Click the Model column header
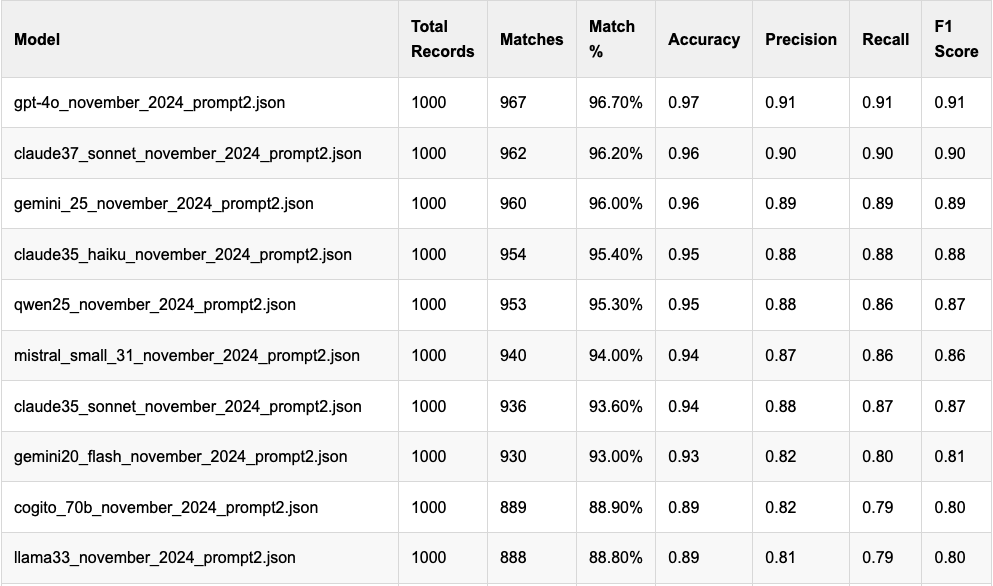The image size is (993, 586). (38, 39)
